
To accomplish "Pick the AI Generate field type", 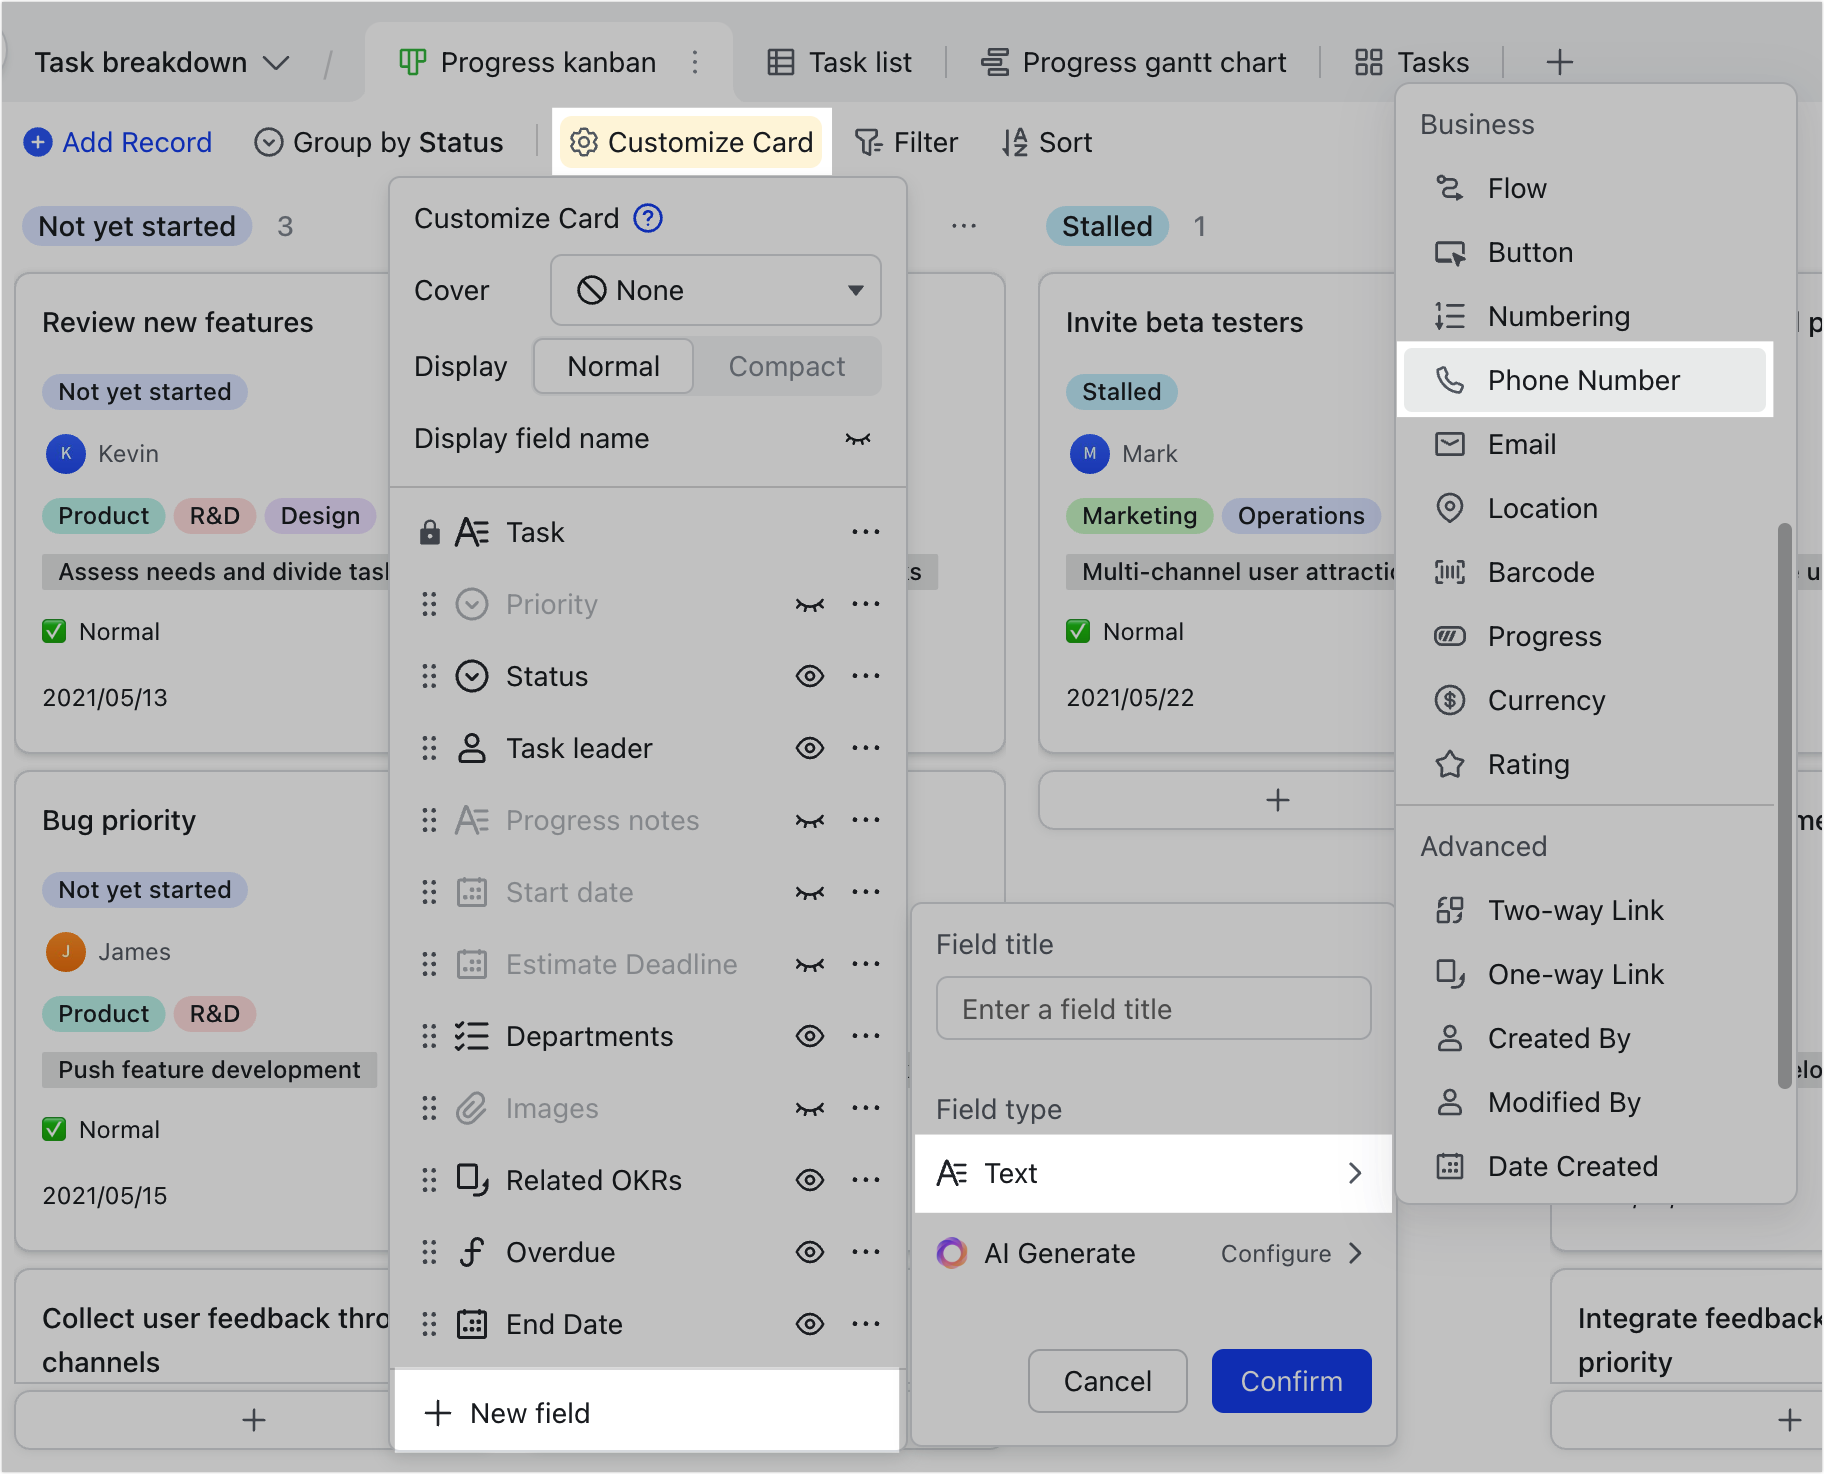I will tap(1059, 1253).
